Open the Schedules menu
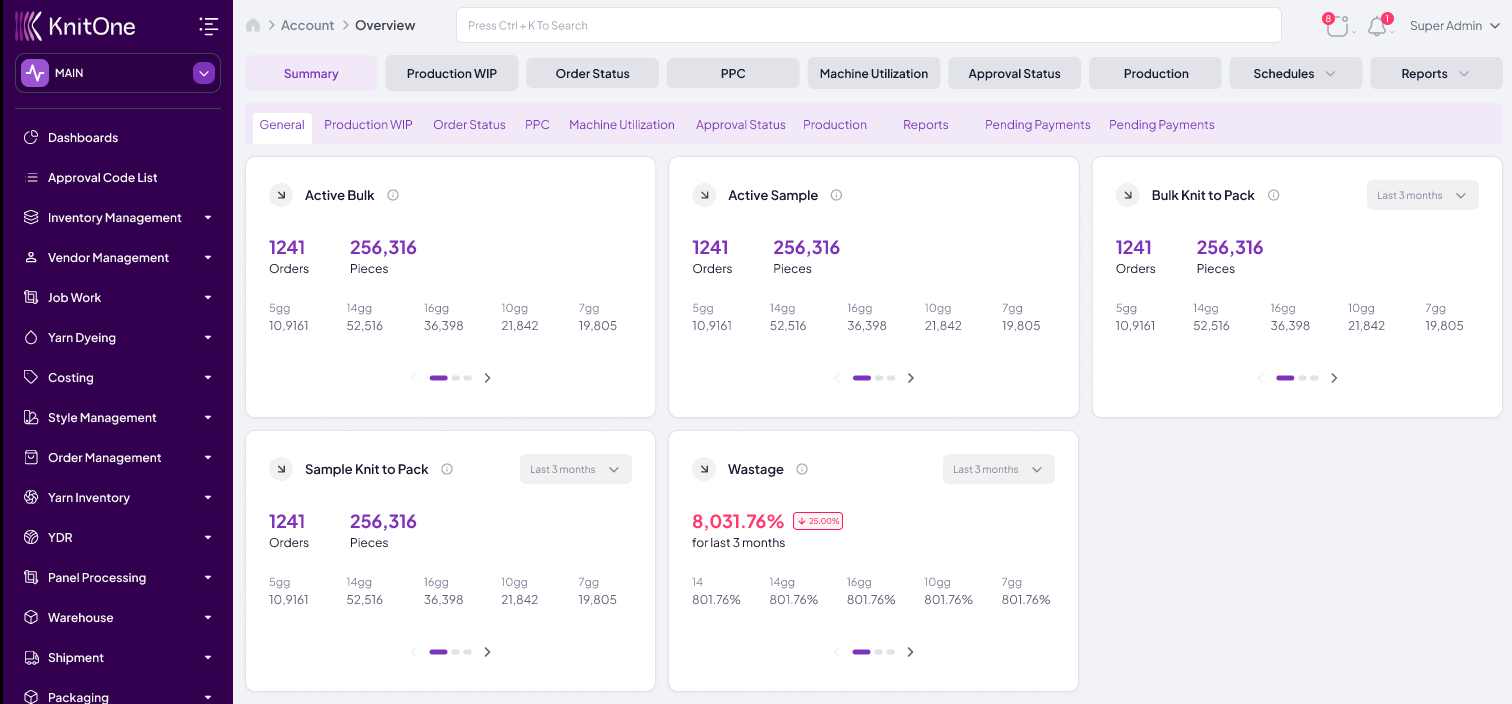1512x704 pixels. 1295,72
